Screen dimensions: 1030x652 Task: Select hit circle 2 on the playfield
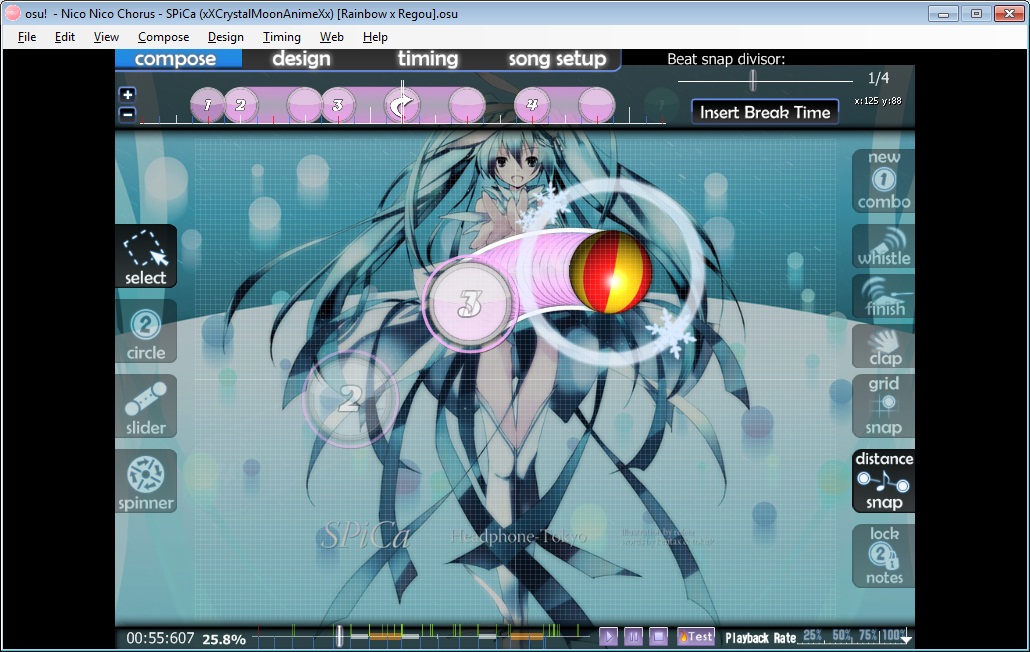pos(350,398)
